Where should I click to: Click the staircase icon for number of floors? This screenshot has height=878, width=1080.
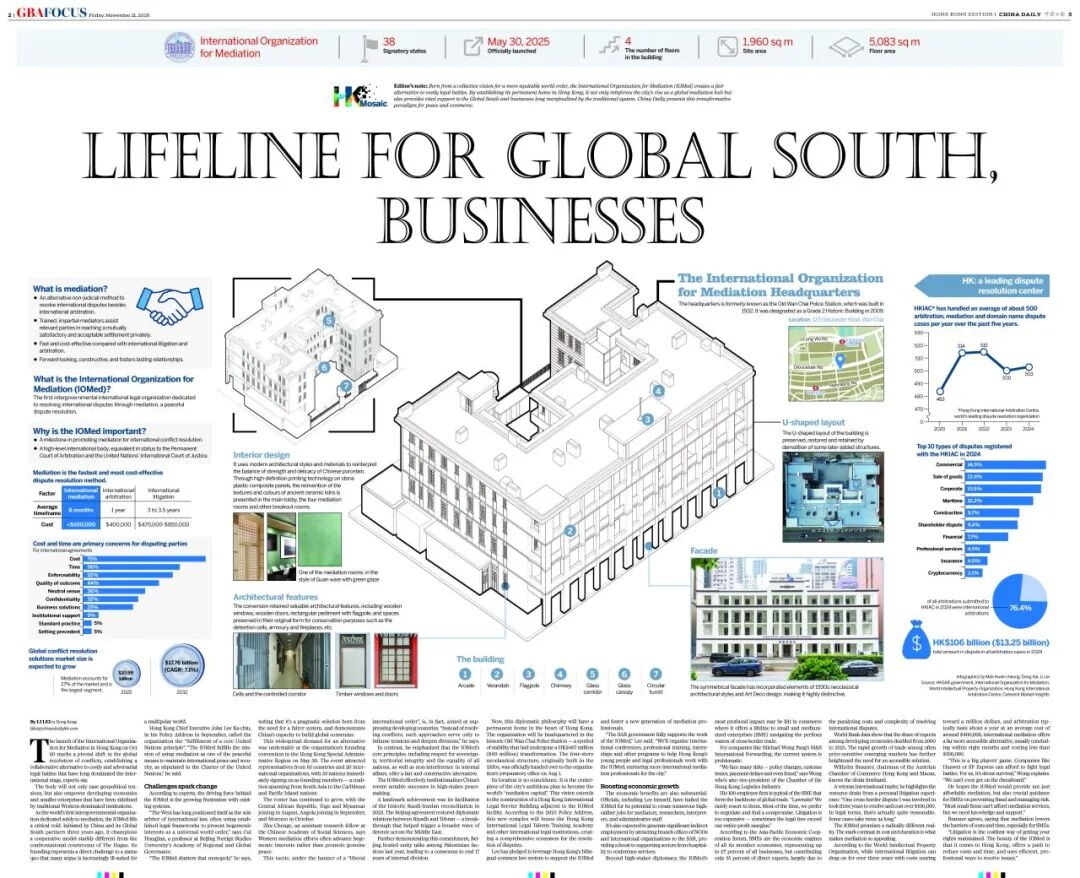click(609, 46)
